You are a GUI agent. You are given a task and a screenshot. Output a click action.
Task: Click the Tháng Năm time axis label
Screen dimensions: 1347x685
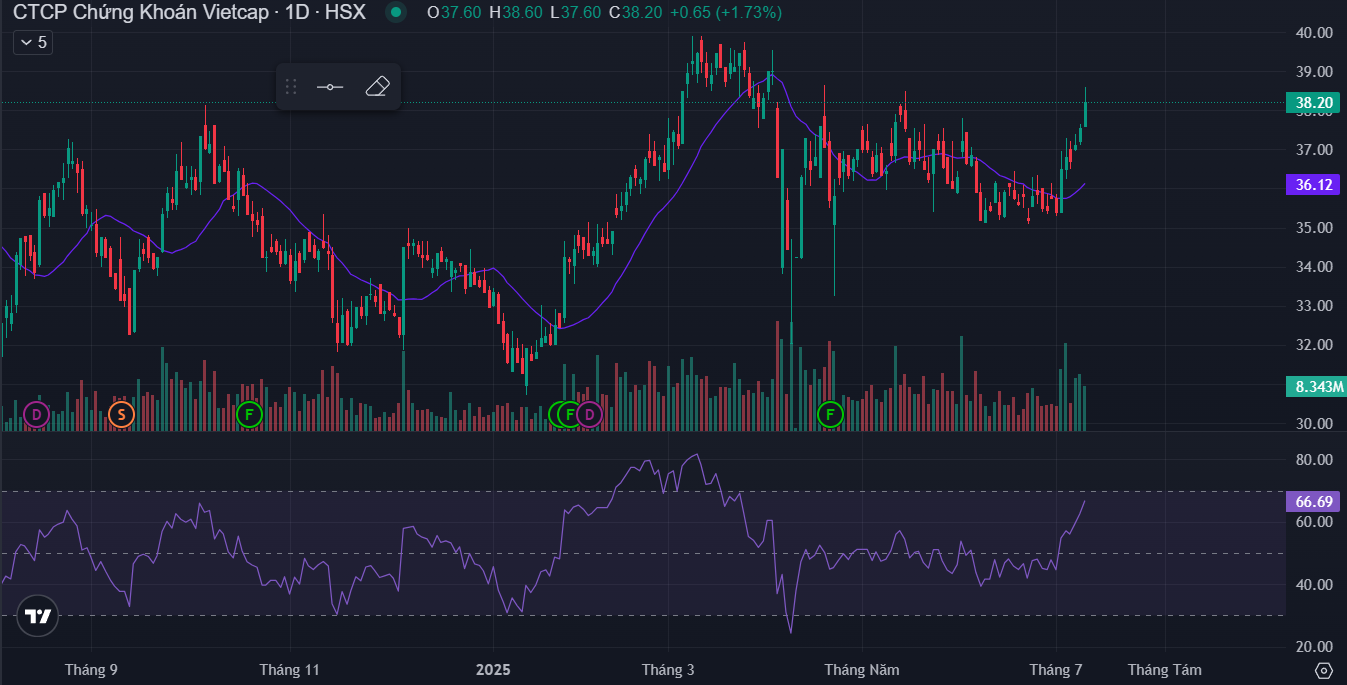click(x=861, y=670)
